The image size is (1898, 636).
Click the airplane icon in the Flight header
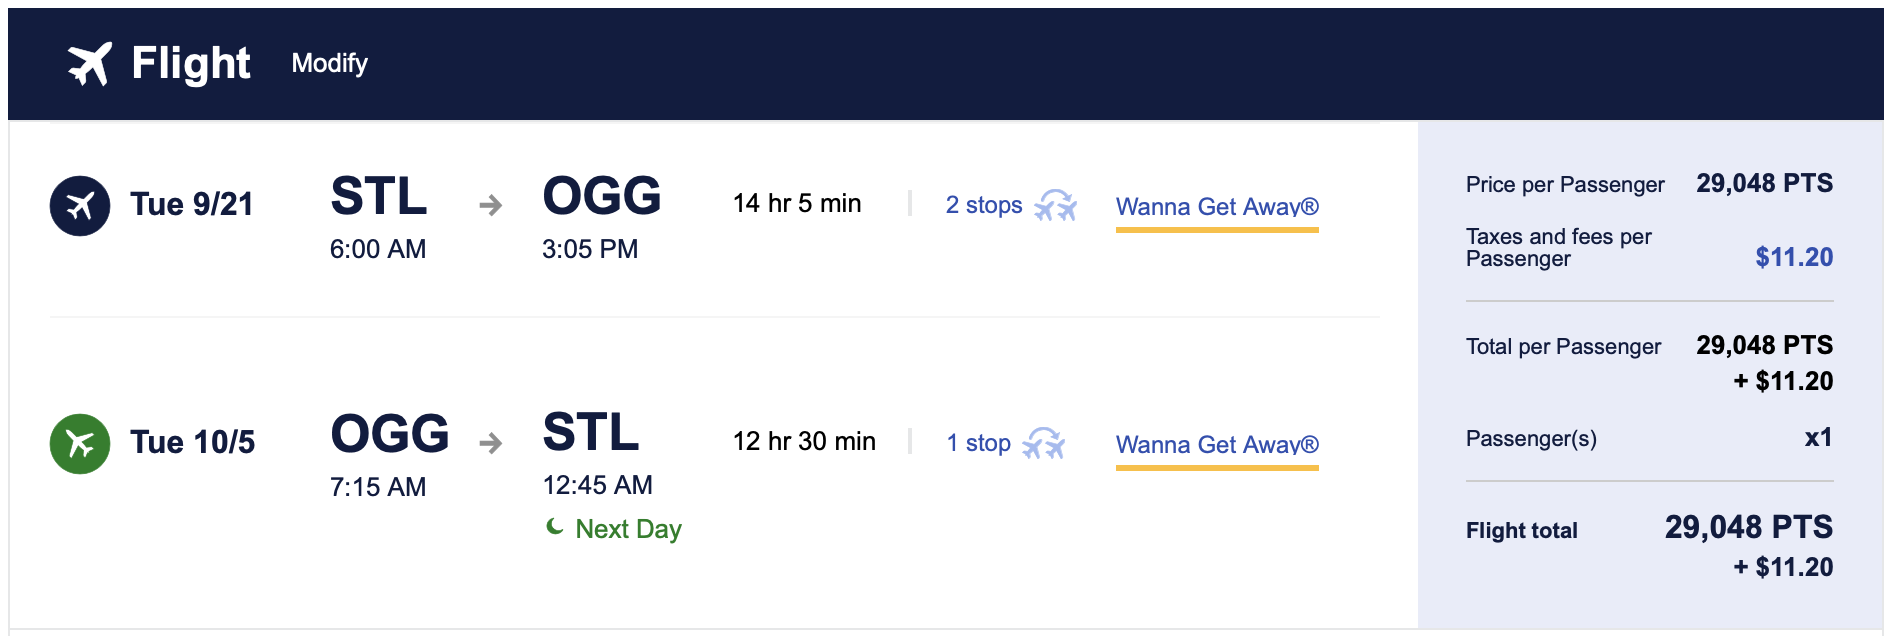pos(90,64)
